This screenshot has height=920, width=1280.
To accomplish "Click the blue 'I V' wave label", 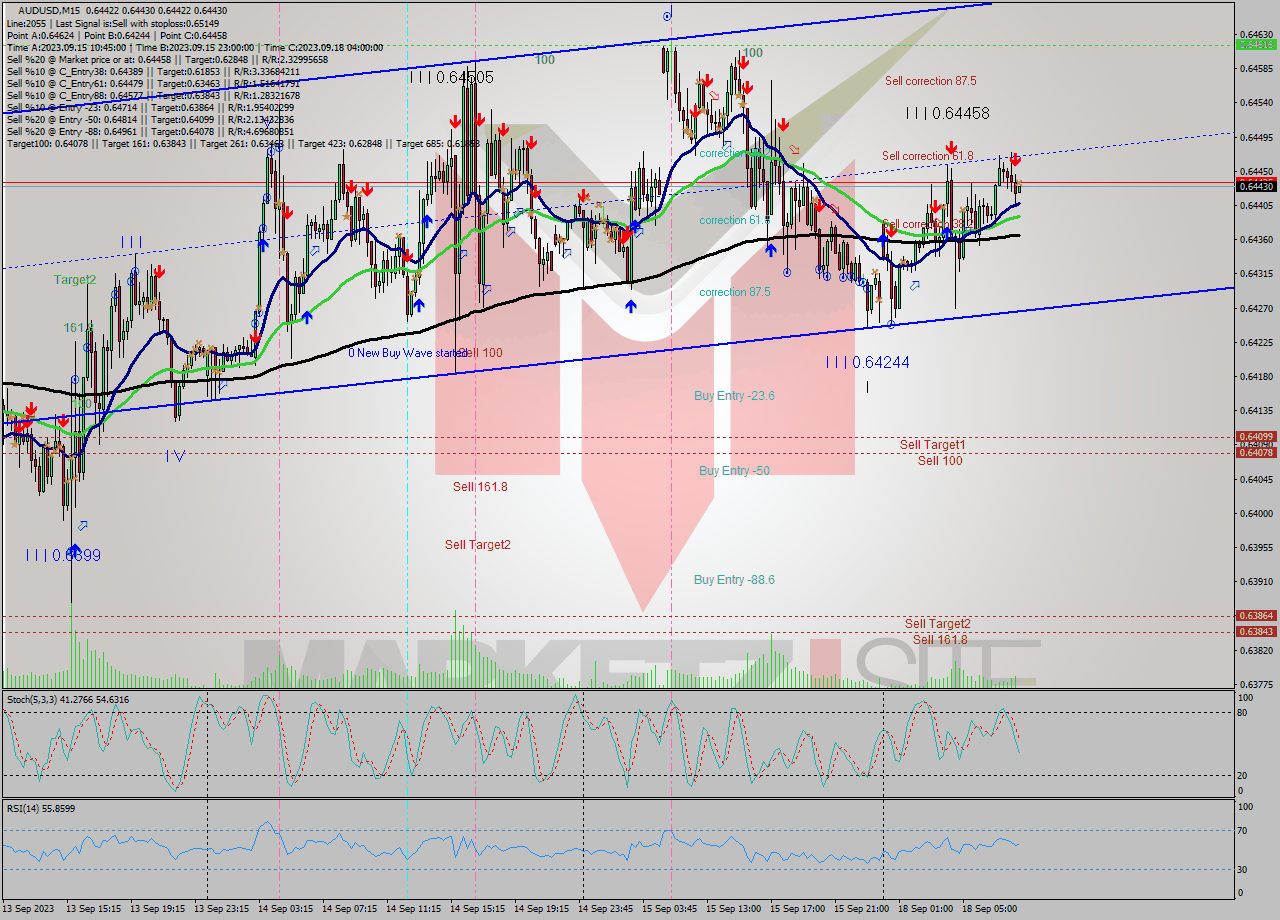I will point(175,455).
